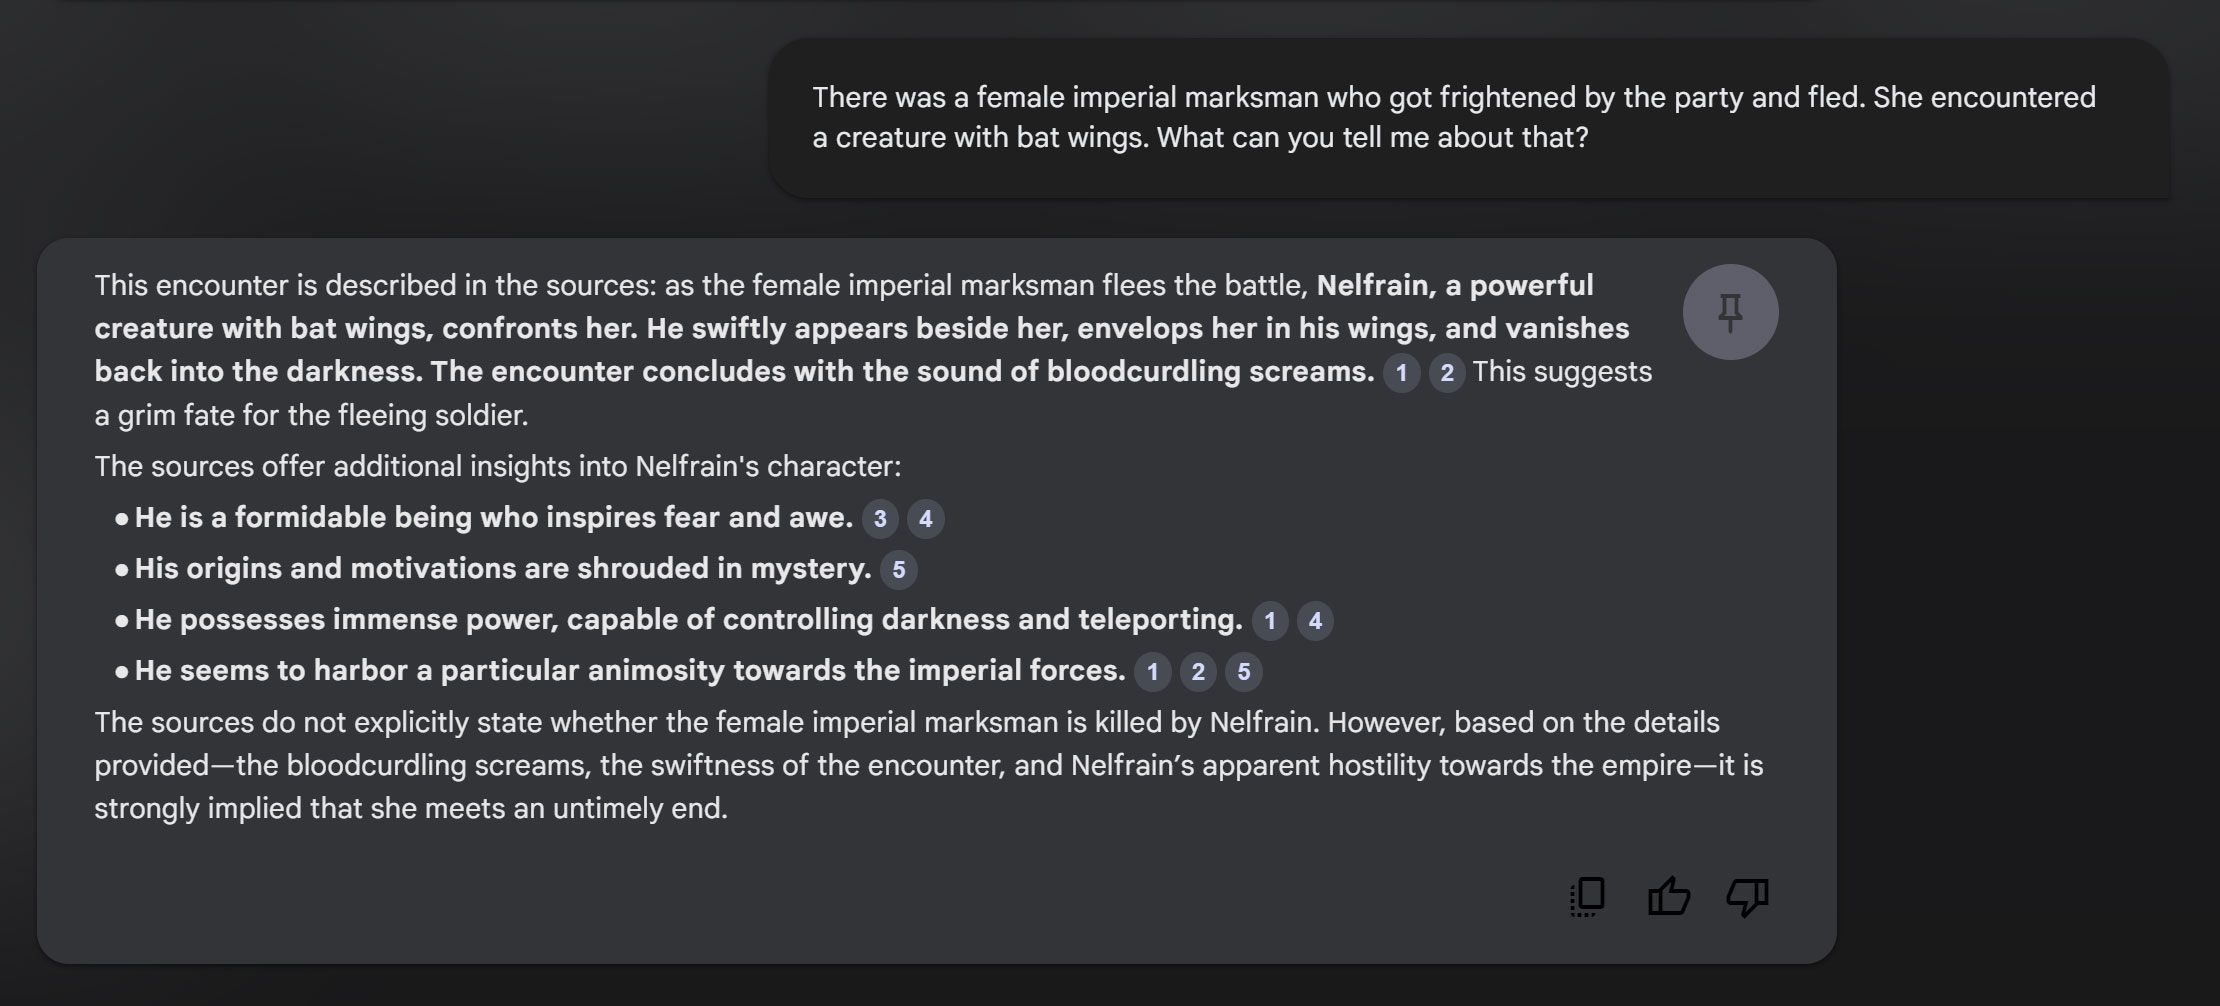Click the user question message bubble
Image resolution: width=2220 pixels, height=1006 pixels.
1468,118
